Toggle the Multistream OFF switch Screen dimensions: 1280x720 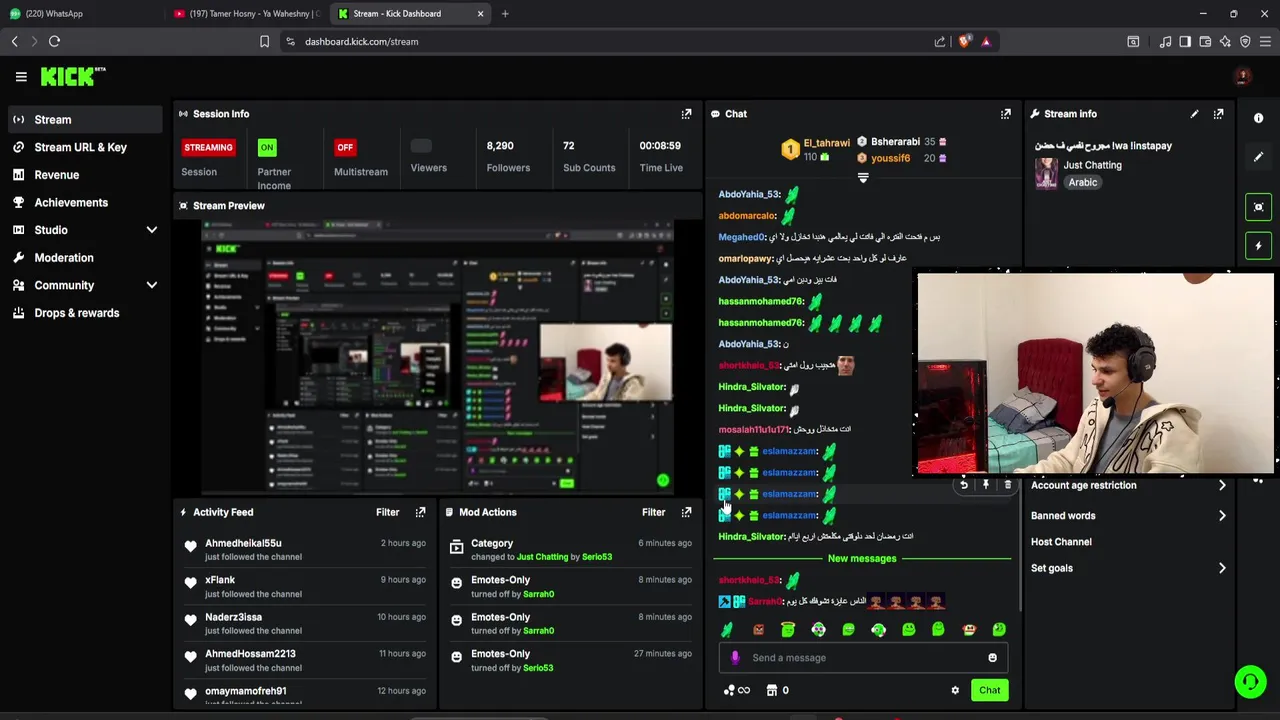pyautogui.click(x=345, y=147)
